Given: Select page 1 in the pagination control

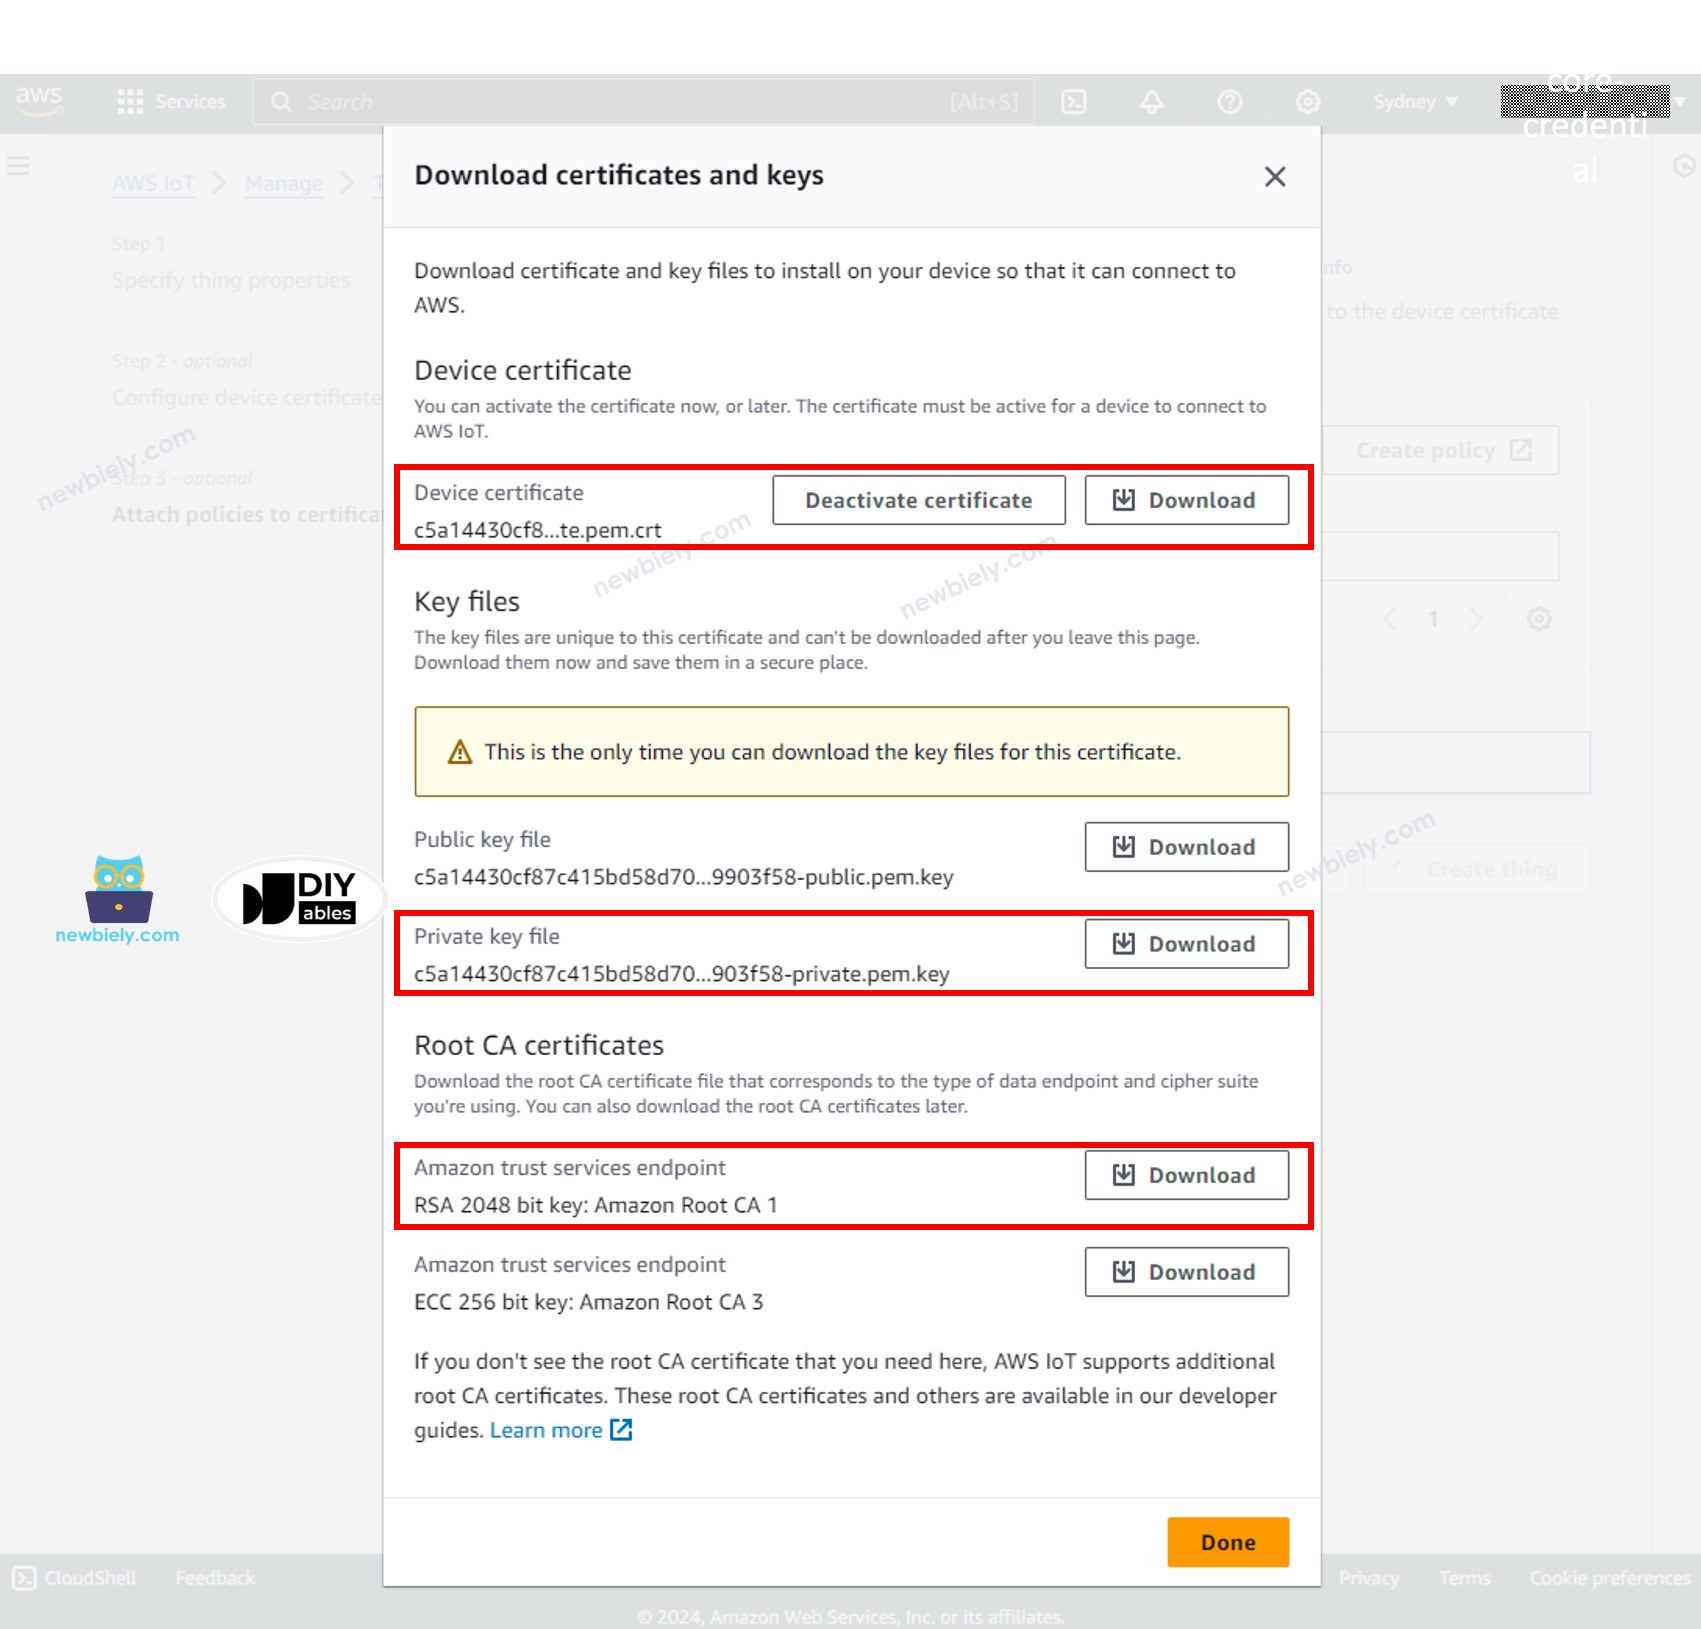Looking at the screenshot, I should 1434,619.
